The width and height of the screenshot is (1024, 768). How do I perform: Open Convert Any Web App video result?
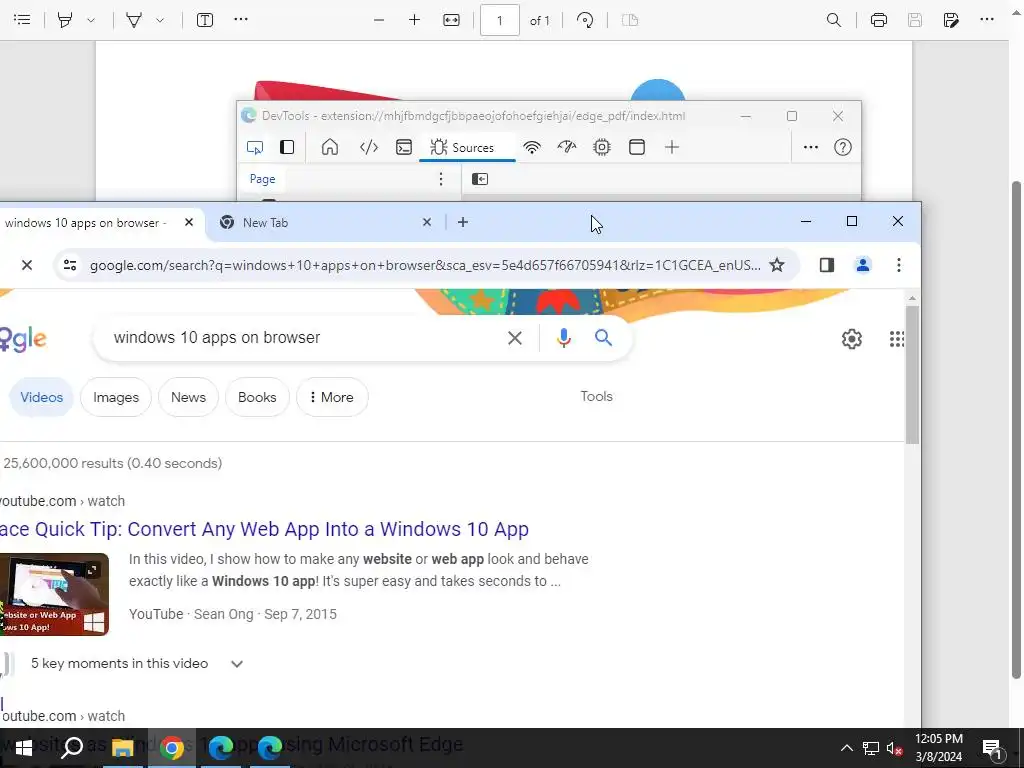click(x=264, y=529)
